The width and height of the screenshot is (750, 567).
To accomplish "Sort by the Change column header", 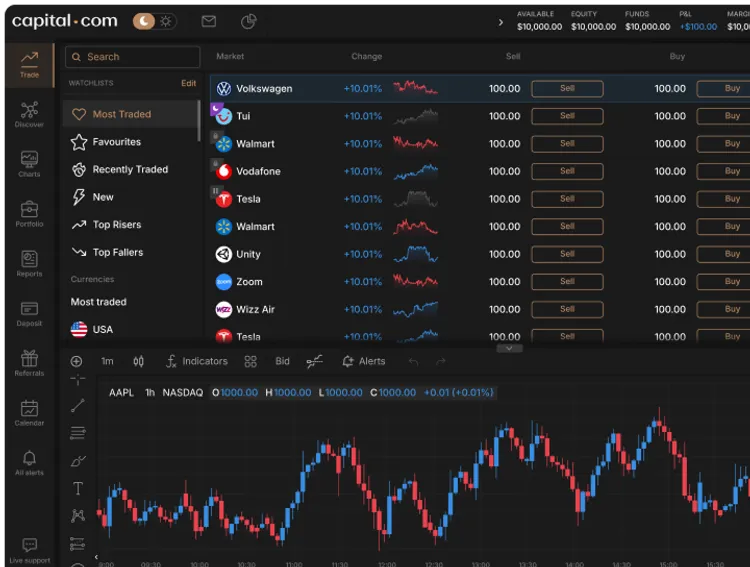I will pos(366,56).
